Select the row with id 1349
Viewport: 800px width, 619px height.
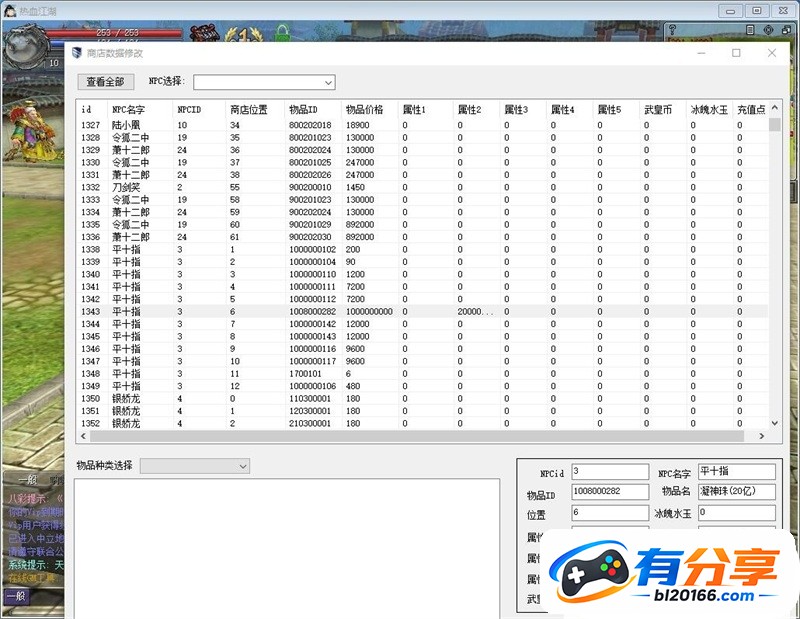422,386
